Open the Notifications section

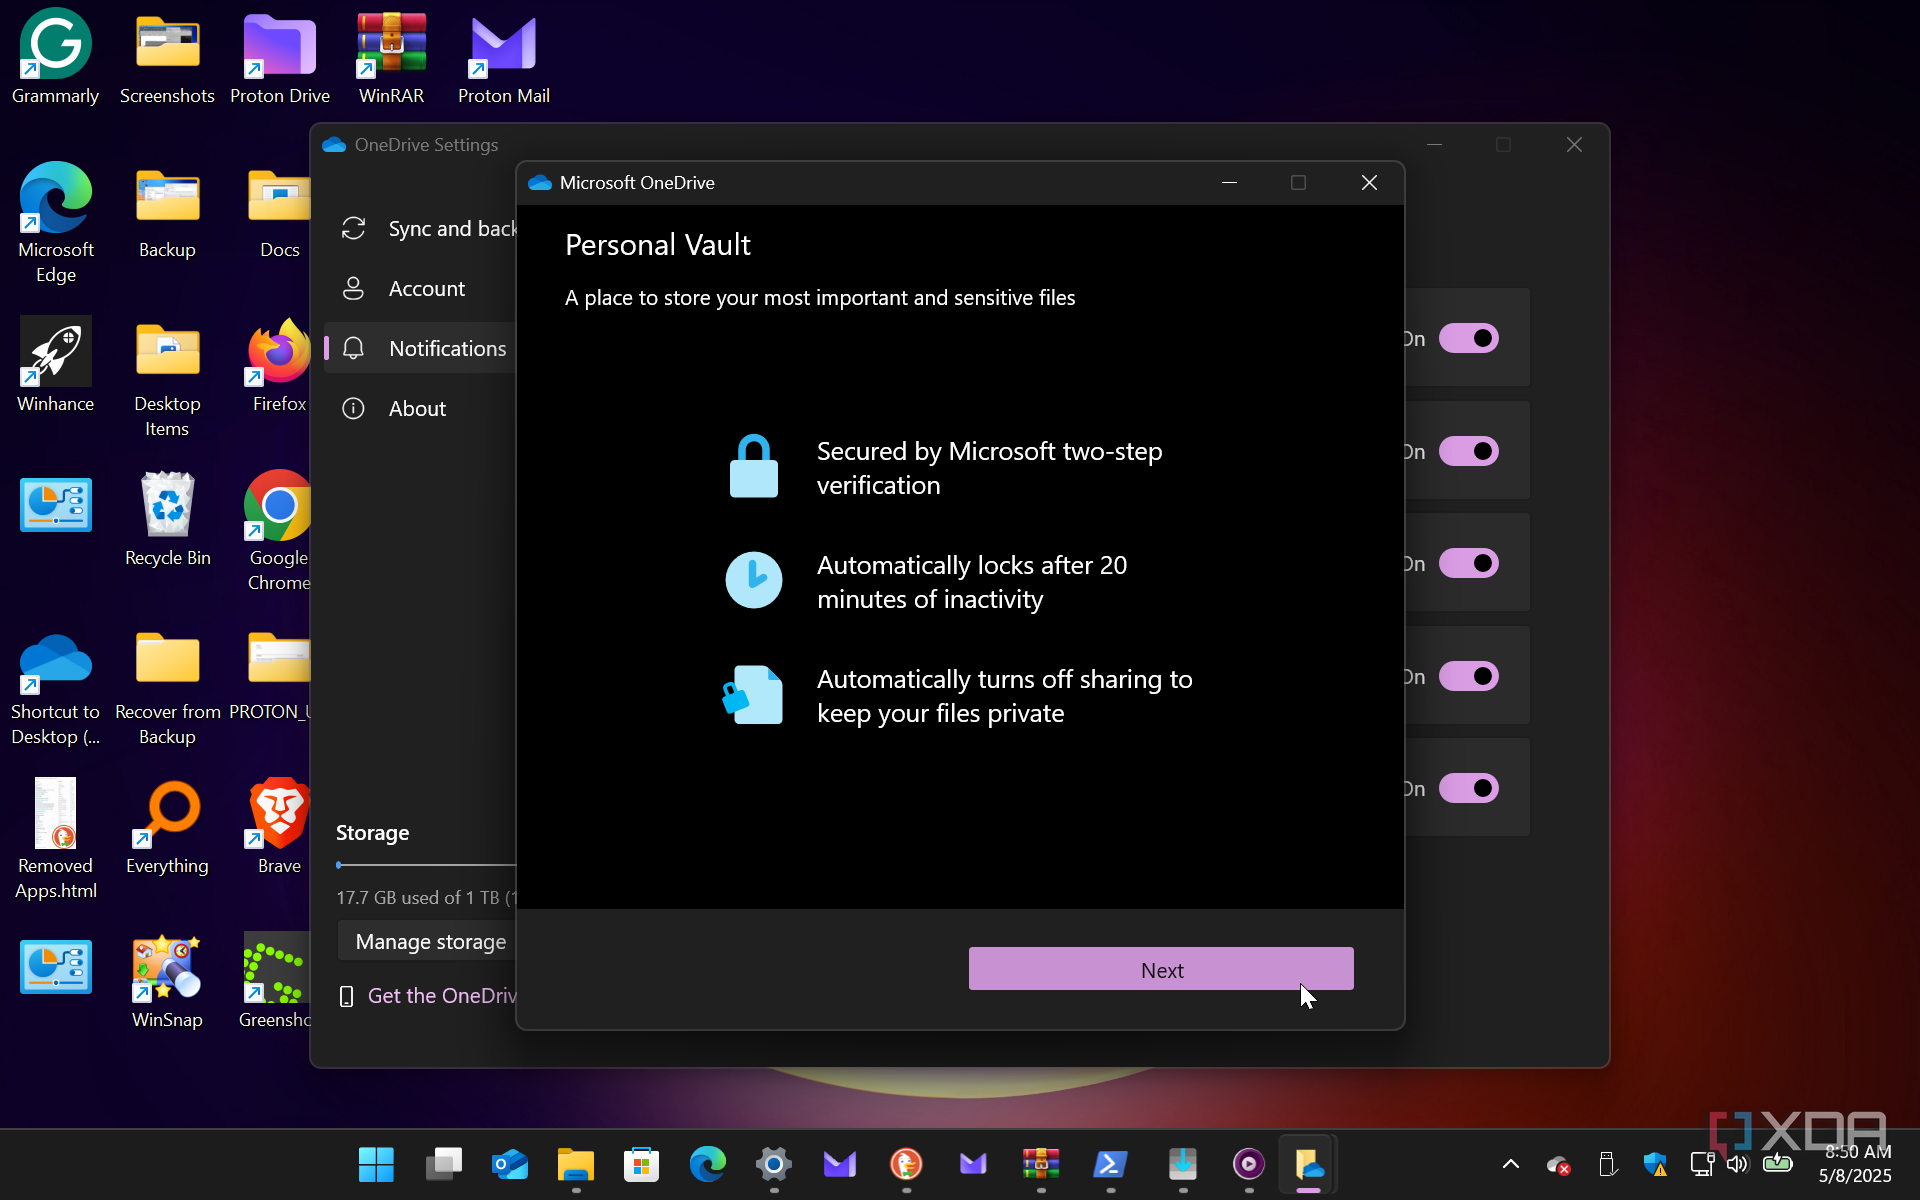447,348
